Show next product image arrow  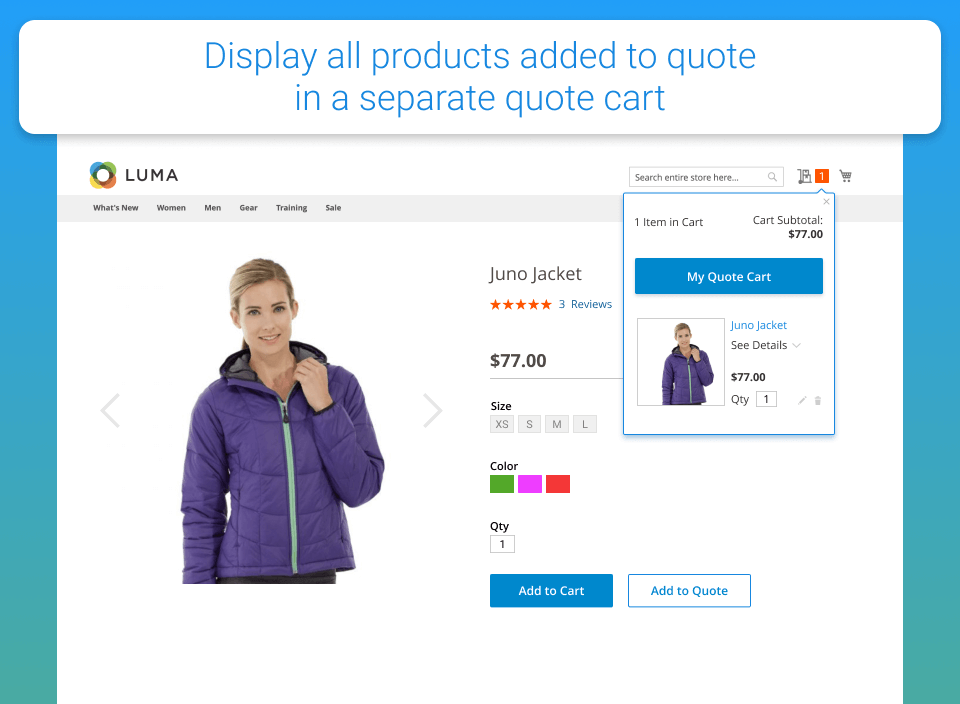432,410
